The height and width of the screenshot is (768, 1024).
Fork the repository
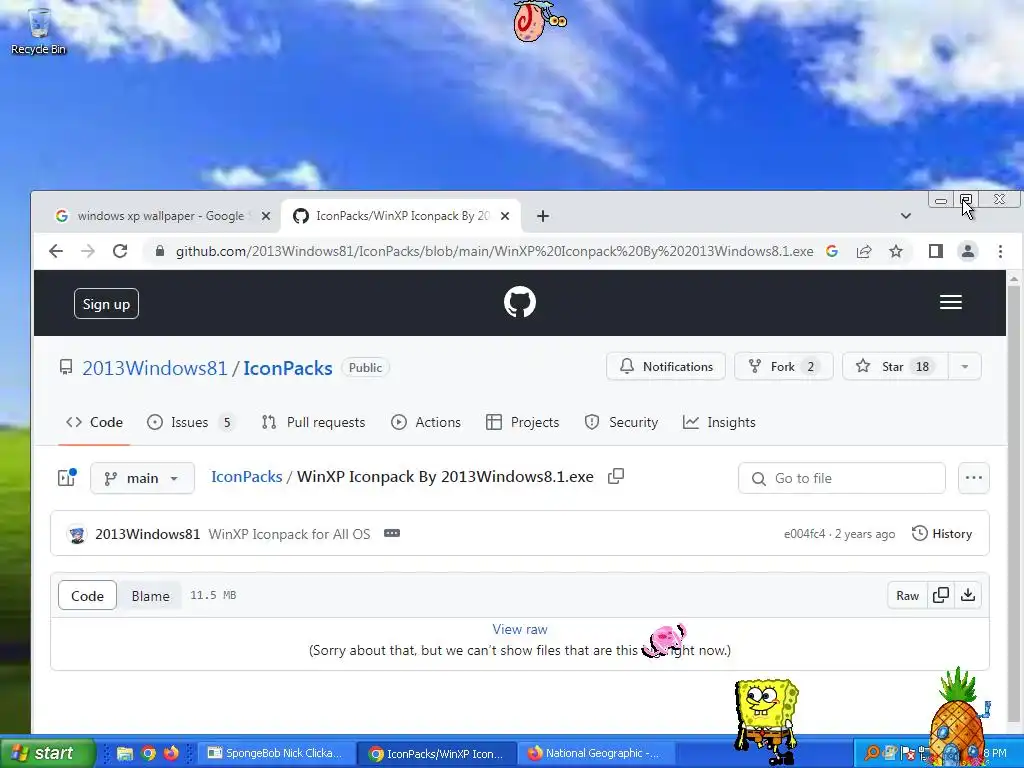pyautogui.click(x=784, y=366)
